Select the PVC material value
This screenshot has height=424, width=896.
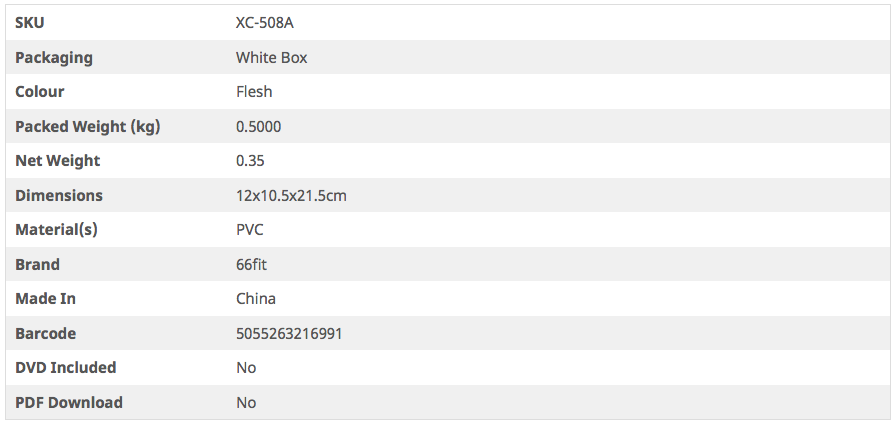pos(250,230)
